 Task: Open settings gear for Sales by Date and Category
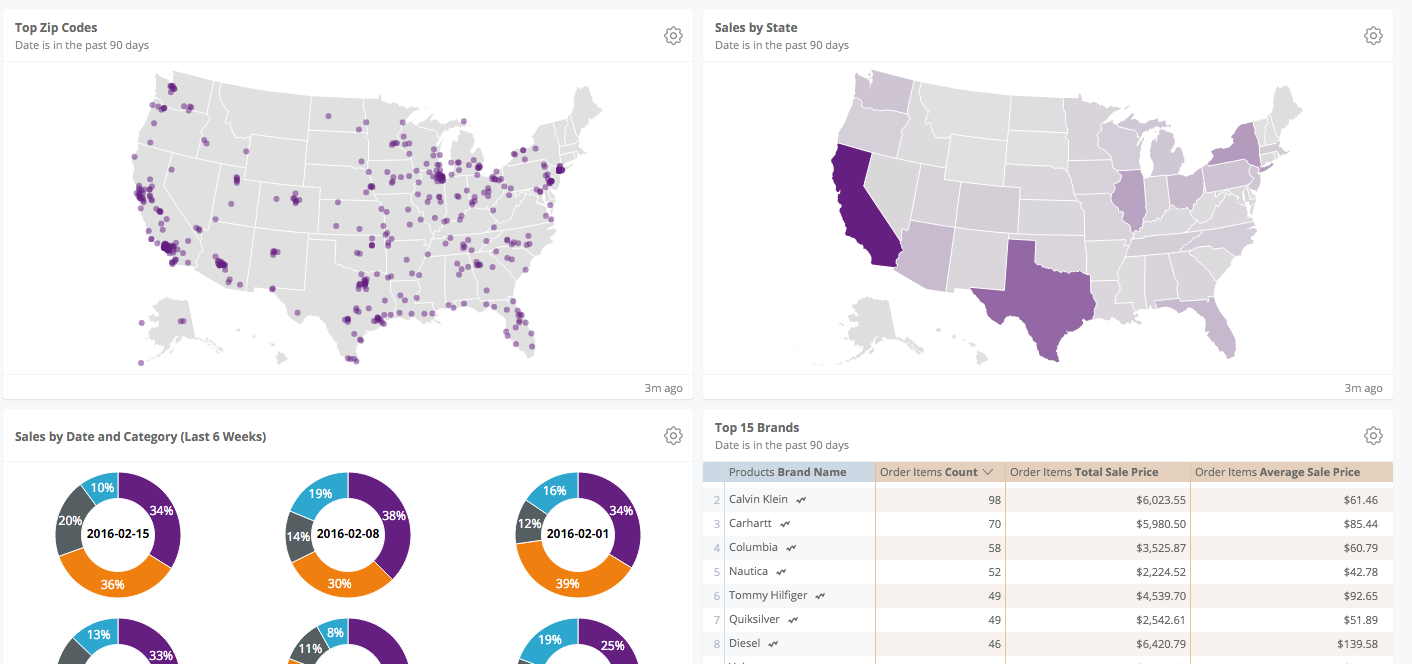(673, 436)
